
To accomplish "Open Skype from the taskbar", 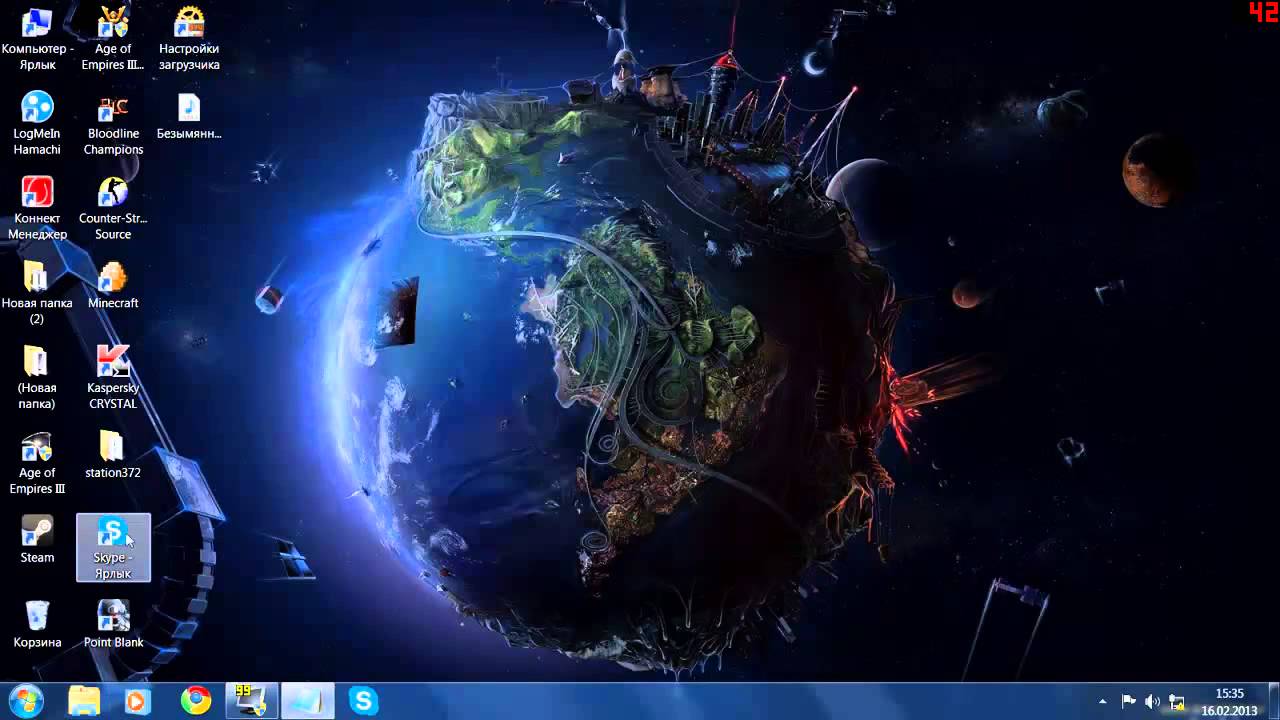I will click(363, 701).
